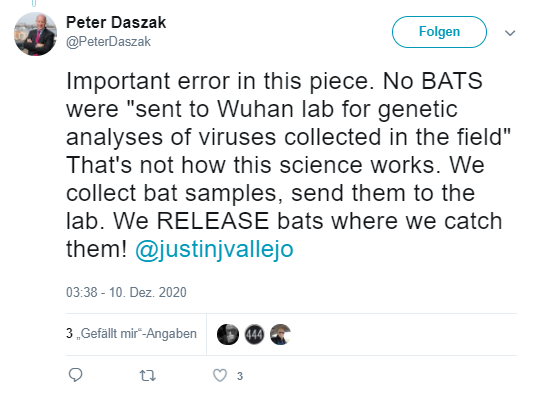This screenshot has width=535, height=395.
Task: Click the opening phrase "Important error in this piece"
Action: [218, 82]
